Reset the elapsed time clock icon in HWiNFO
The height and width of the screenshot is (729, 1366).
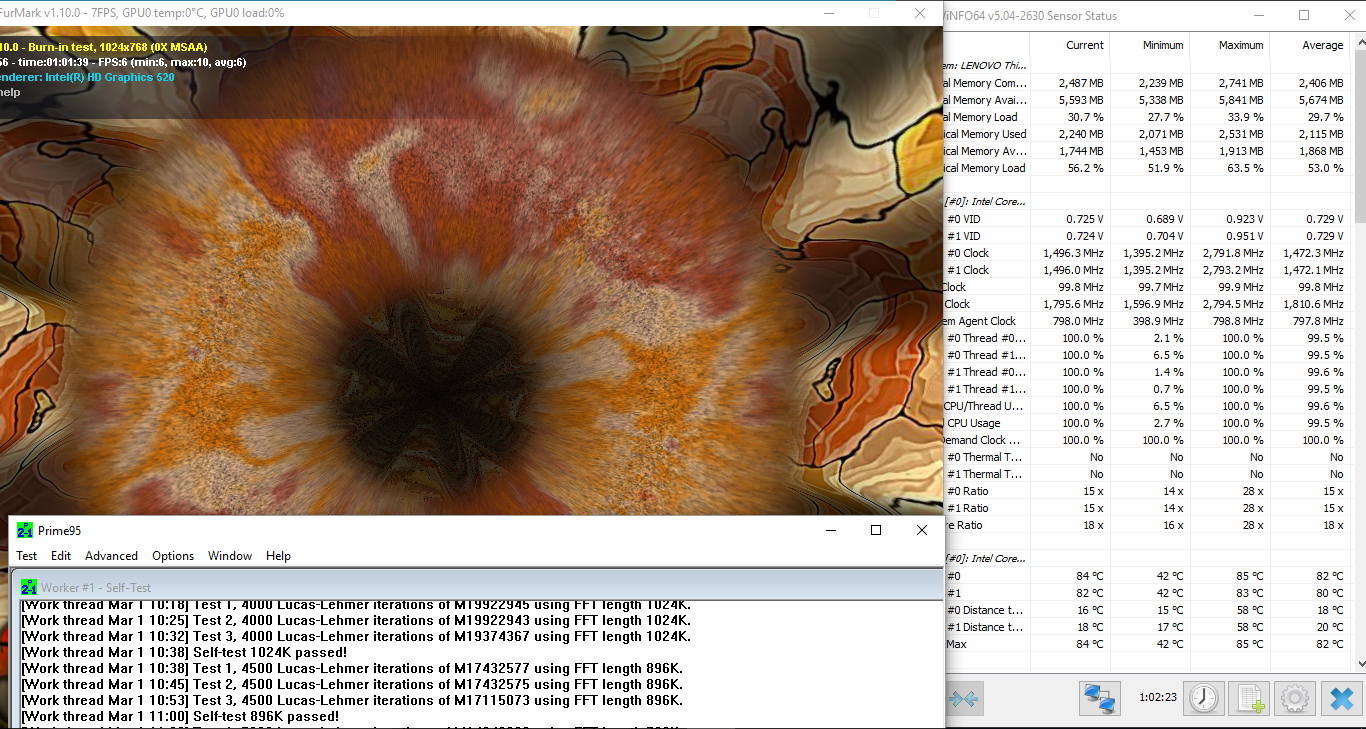pyautogui.click(x=1203, y=698)
